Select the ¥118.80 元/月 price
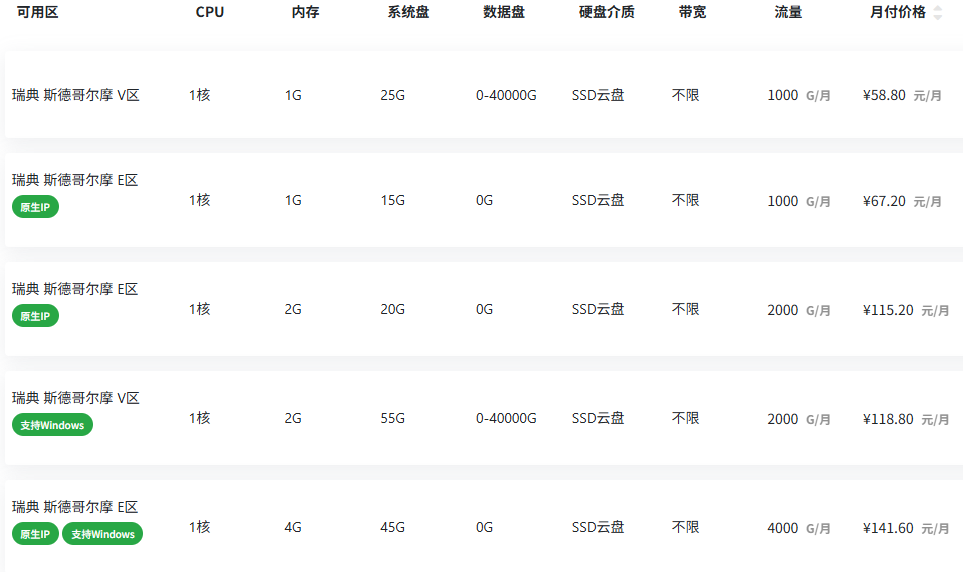The width and height of the screenshot is (963, 572). [x=906, y=419]
